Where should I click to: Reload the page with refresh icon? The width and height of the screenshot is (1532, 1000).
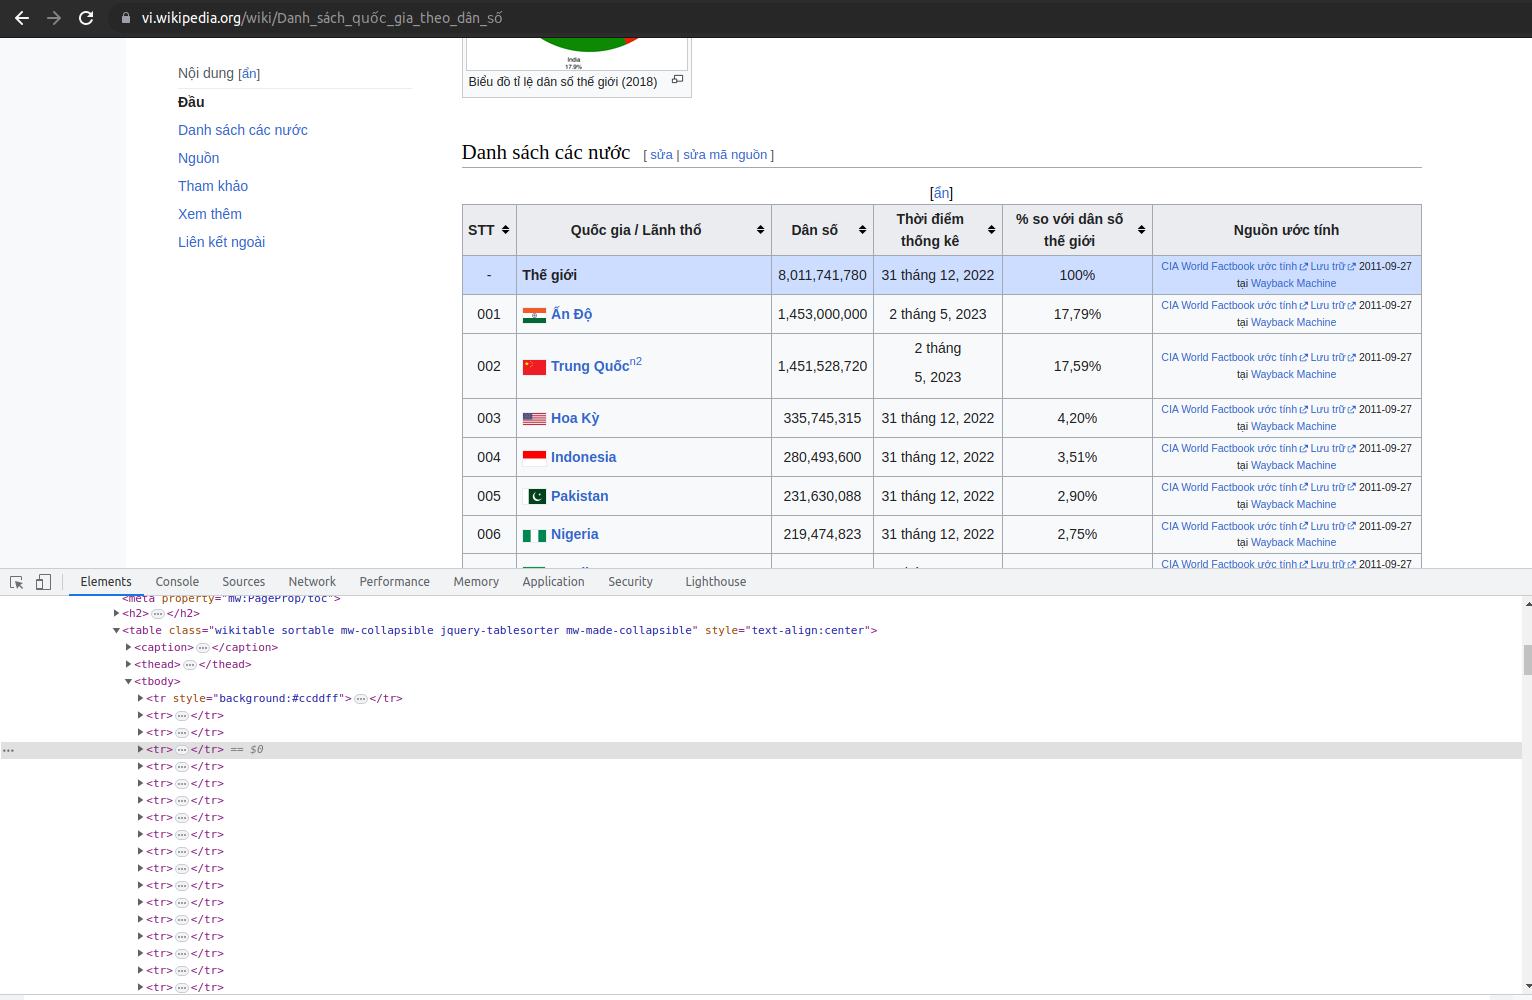[x=86, y=18]
